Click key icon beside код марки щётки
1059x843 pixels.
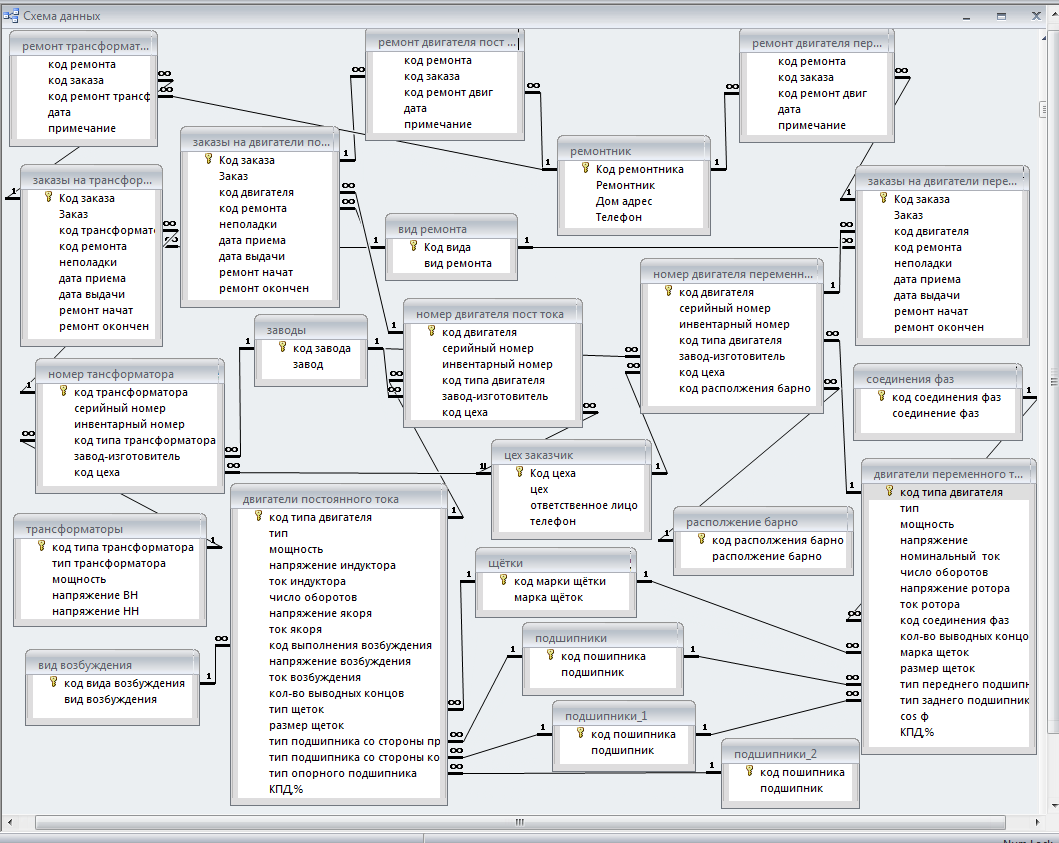(503, 580)
